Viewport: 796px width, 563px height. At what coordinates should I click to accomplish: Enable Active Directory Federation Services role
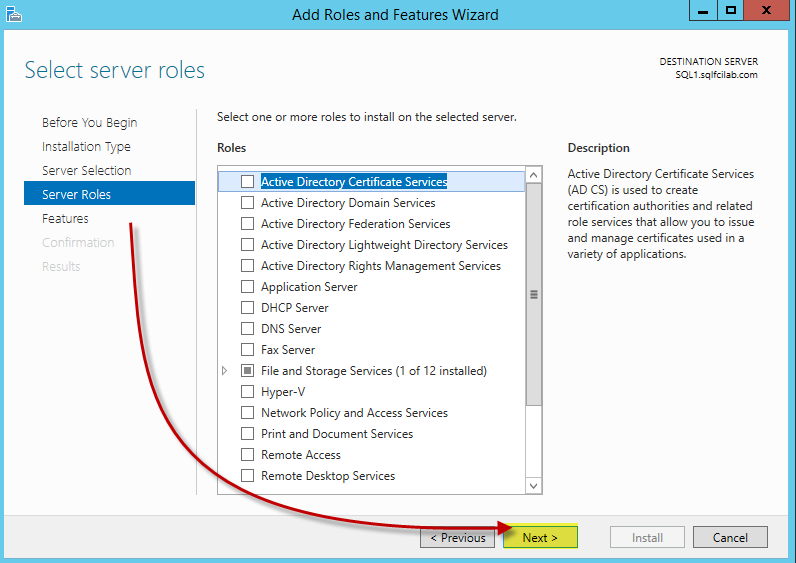tap(247, 224)
